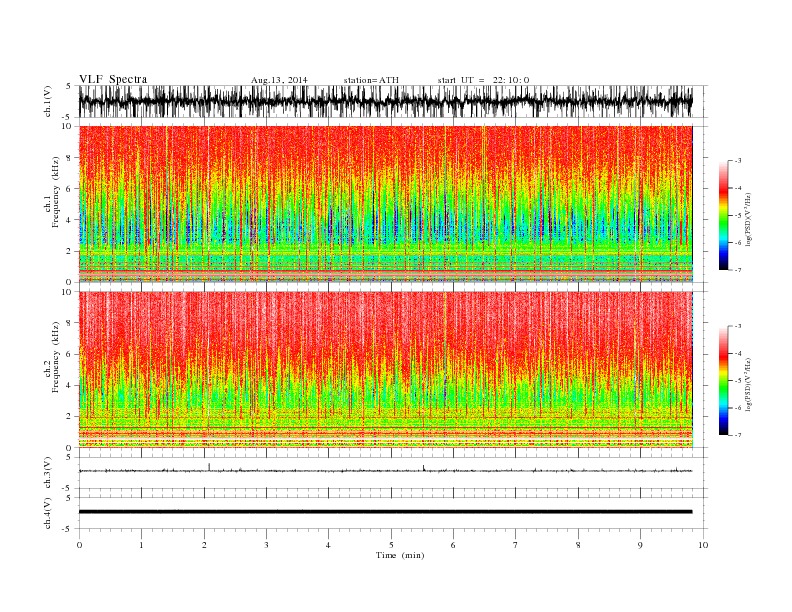Click time-axis tick label "8" at bottom
This screenshot has height=612, width=792.
pos(578,545)
